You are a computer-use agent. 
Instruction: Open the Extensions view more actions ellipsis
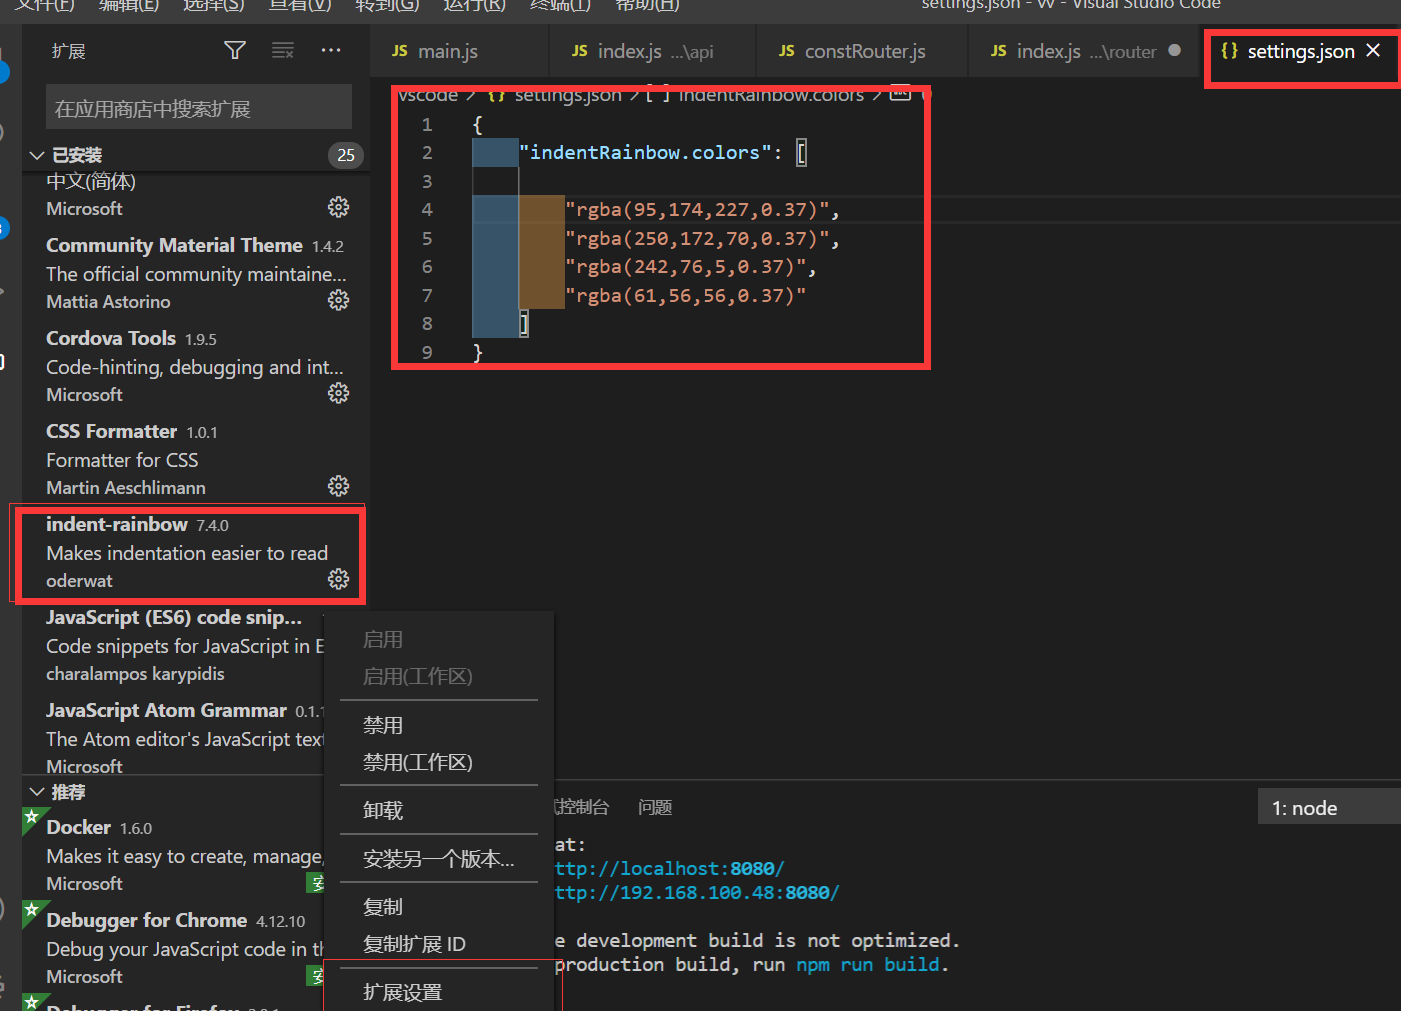[x=331, y=51]
